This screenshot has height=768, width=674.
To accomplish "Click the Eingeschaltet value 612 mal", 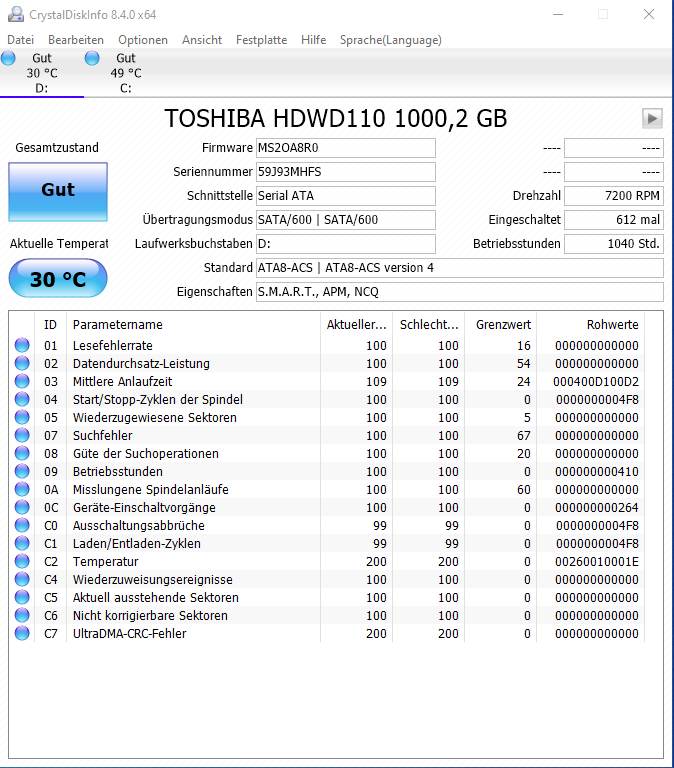I will [x=614, y=220].
